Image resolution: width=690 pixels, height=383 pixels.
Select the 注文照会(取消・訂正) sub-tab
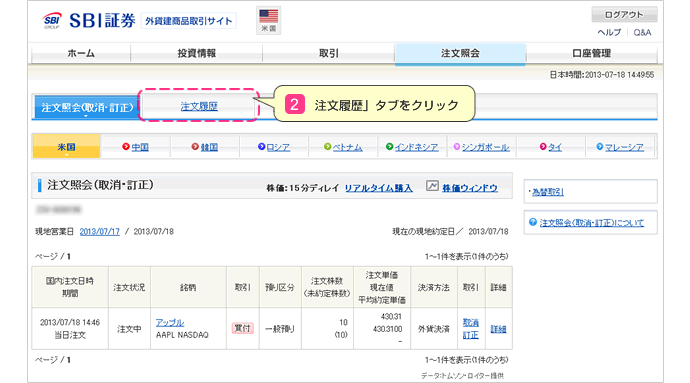coord(87,107)
